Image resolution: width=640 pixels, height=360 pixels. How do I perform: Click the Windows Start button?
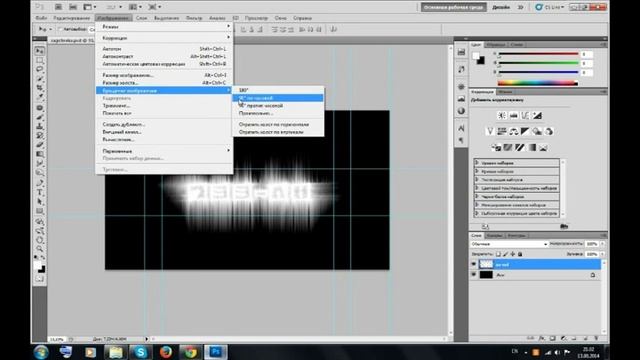pyautogui.click(x=41, y=352)
